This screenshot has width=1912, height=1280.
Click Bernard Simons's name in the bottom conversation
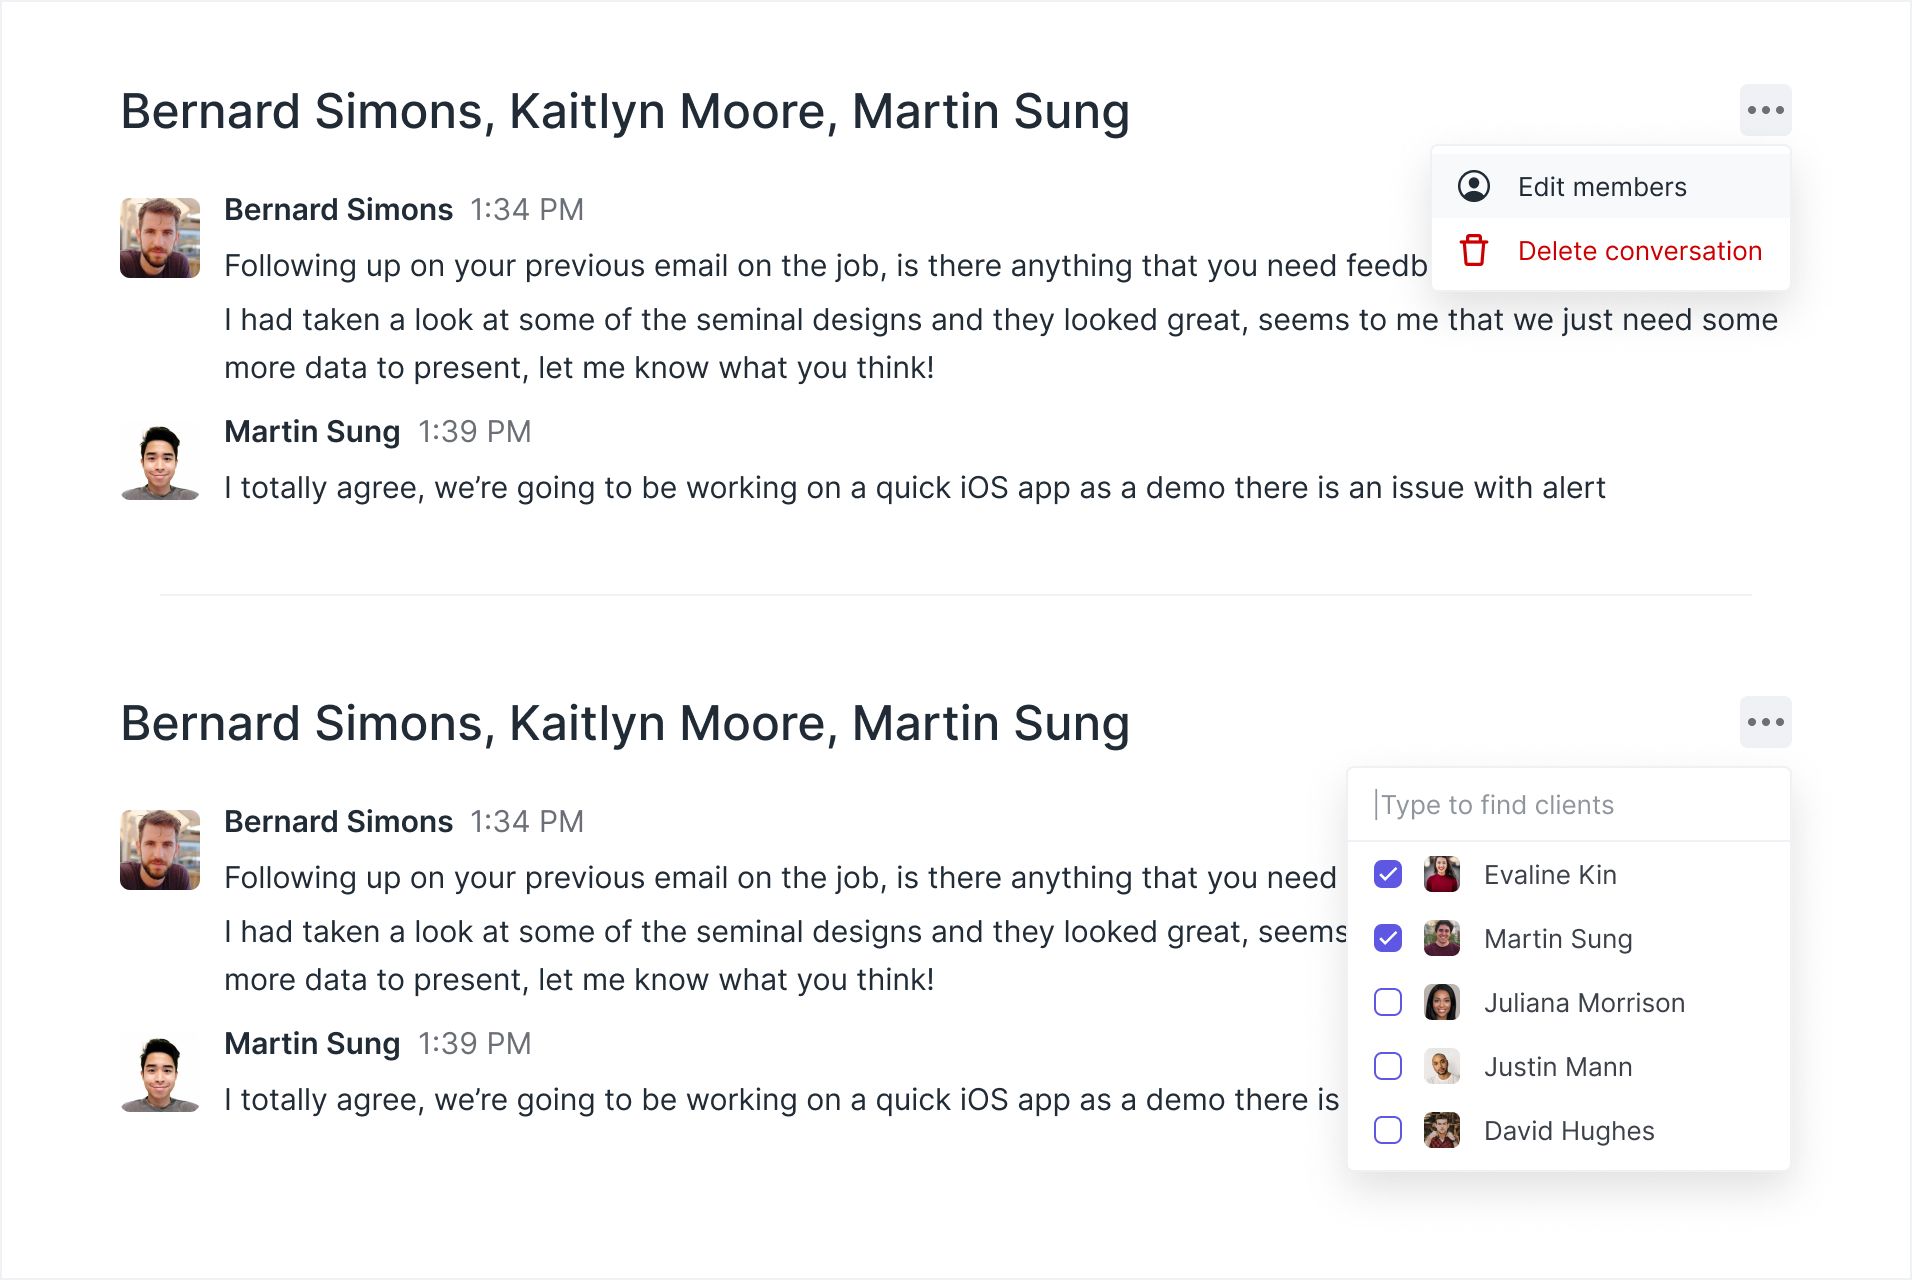coord(338,822)
